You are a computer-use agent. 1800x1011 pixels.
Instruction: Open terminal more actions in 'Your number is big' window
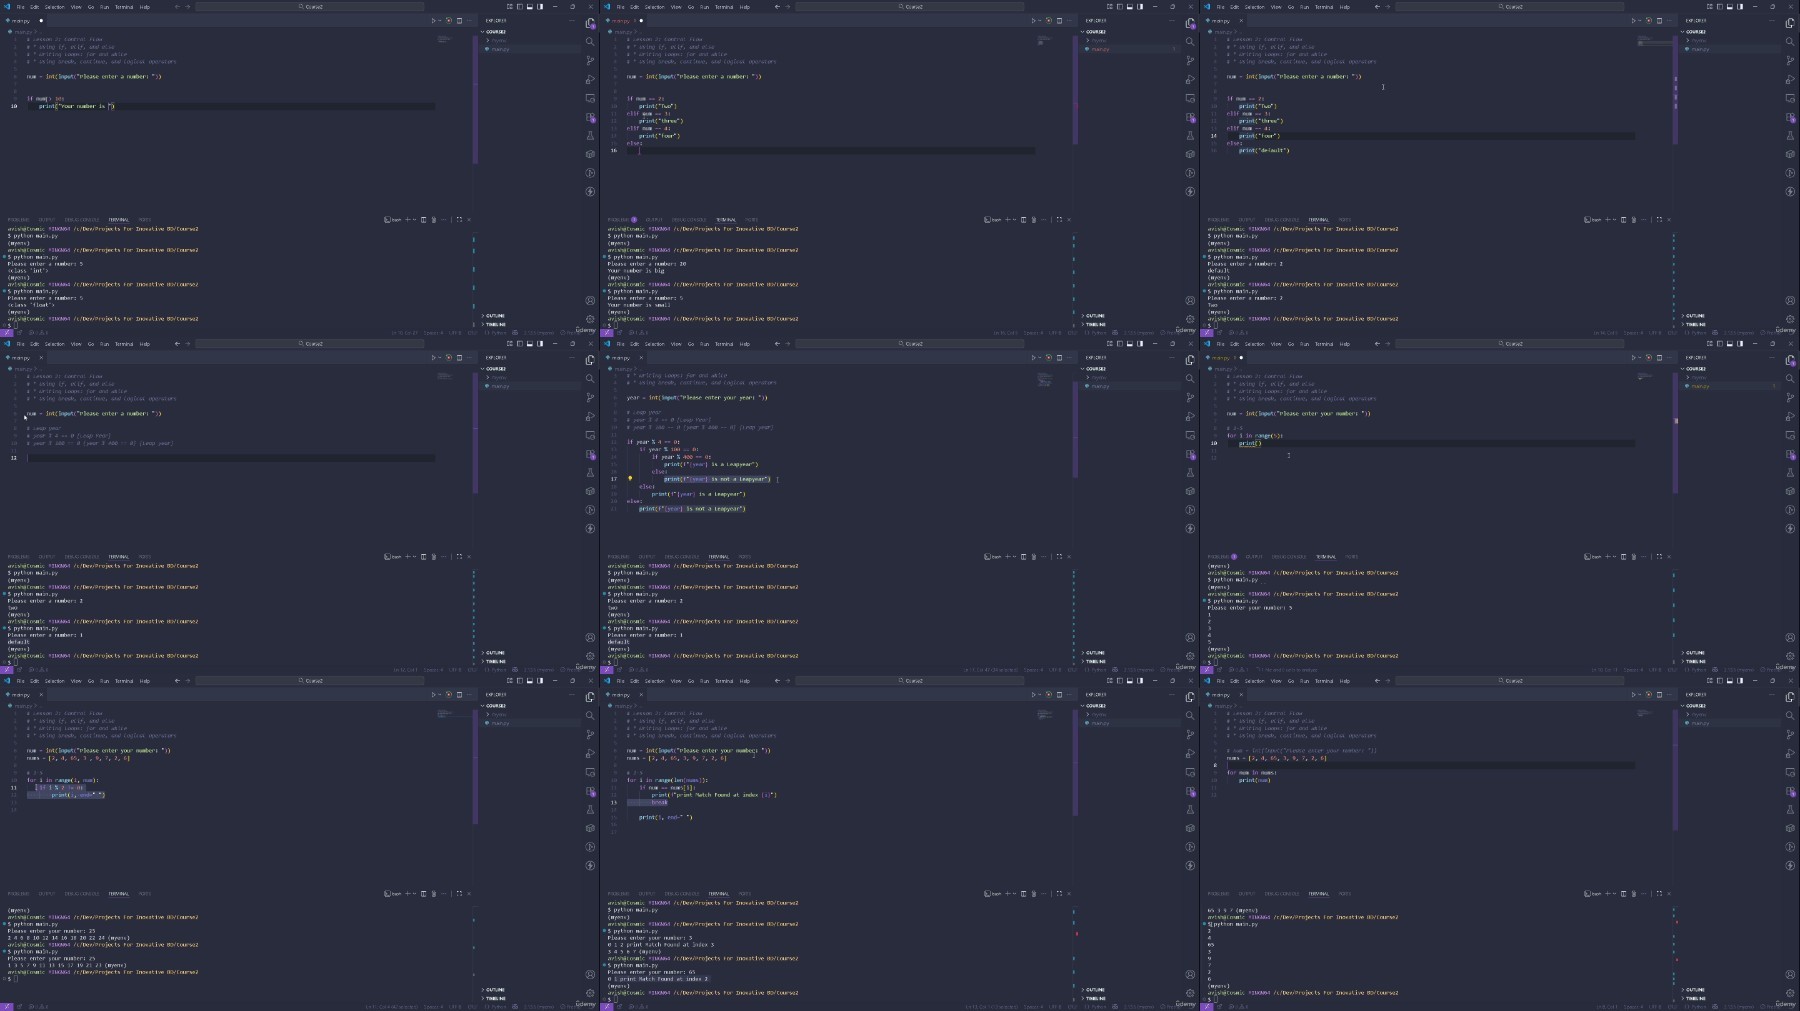click(x=1043, y=220)
